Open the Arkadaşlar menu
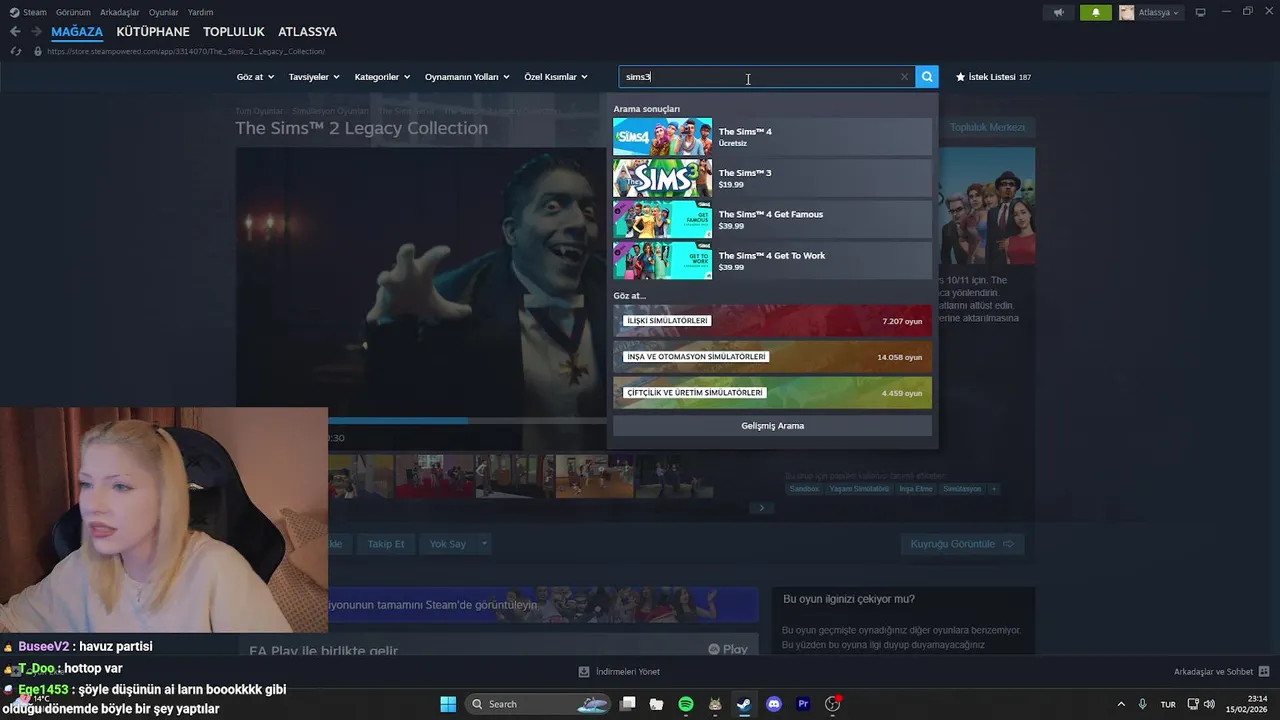Viewport: 1280px width, 720px height. pos(120,12)
